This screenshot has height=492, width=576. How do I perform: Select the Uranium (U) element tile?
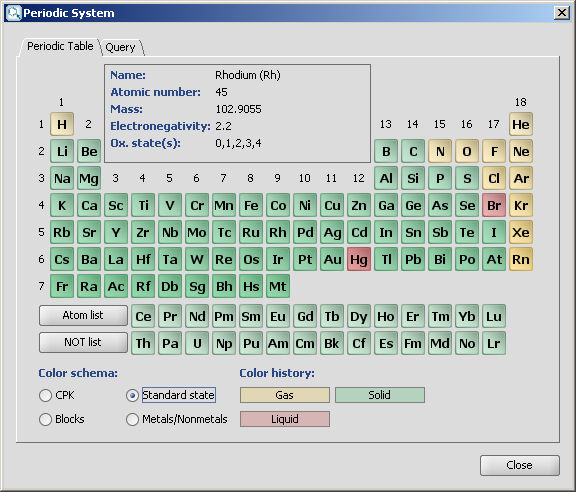pos(197,343)
